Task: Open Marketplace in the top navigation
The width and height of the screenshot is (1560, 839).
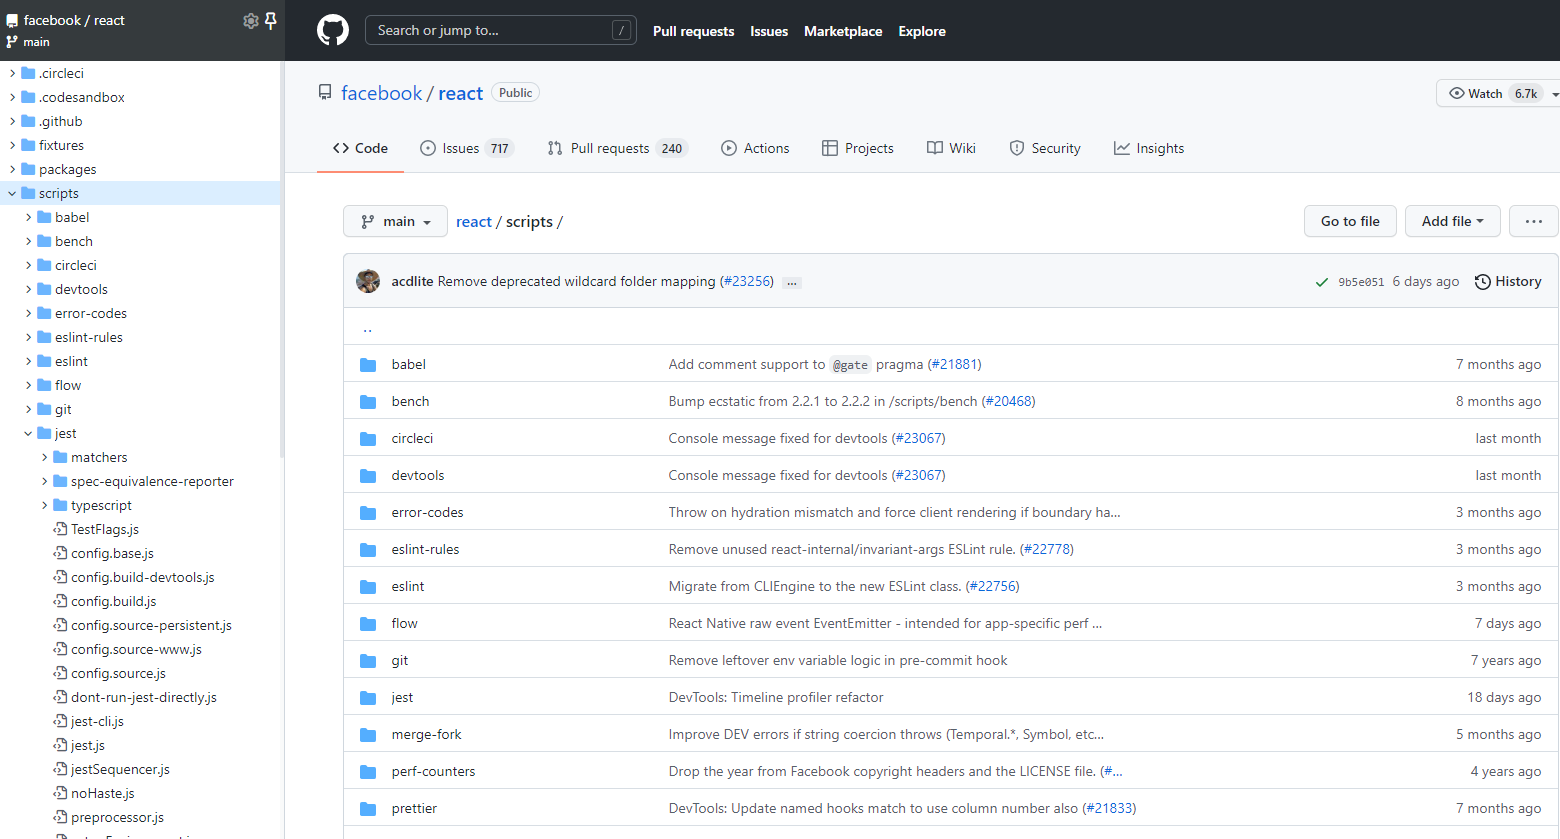Action: tap(843, 31)
